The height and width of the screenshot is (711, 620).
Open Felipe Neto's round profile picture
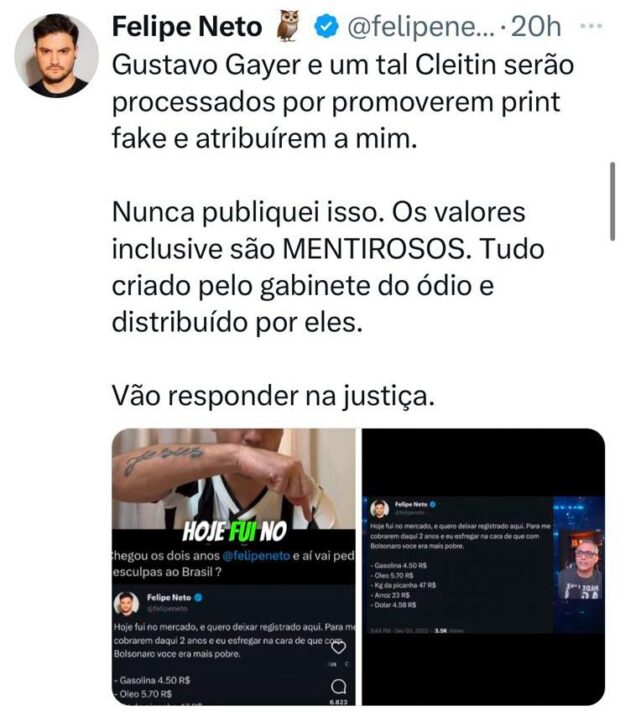(x=56, y=55)
